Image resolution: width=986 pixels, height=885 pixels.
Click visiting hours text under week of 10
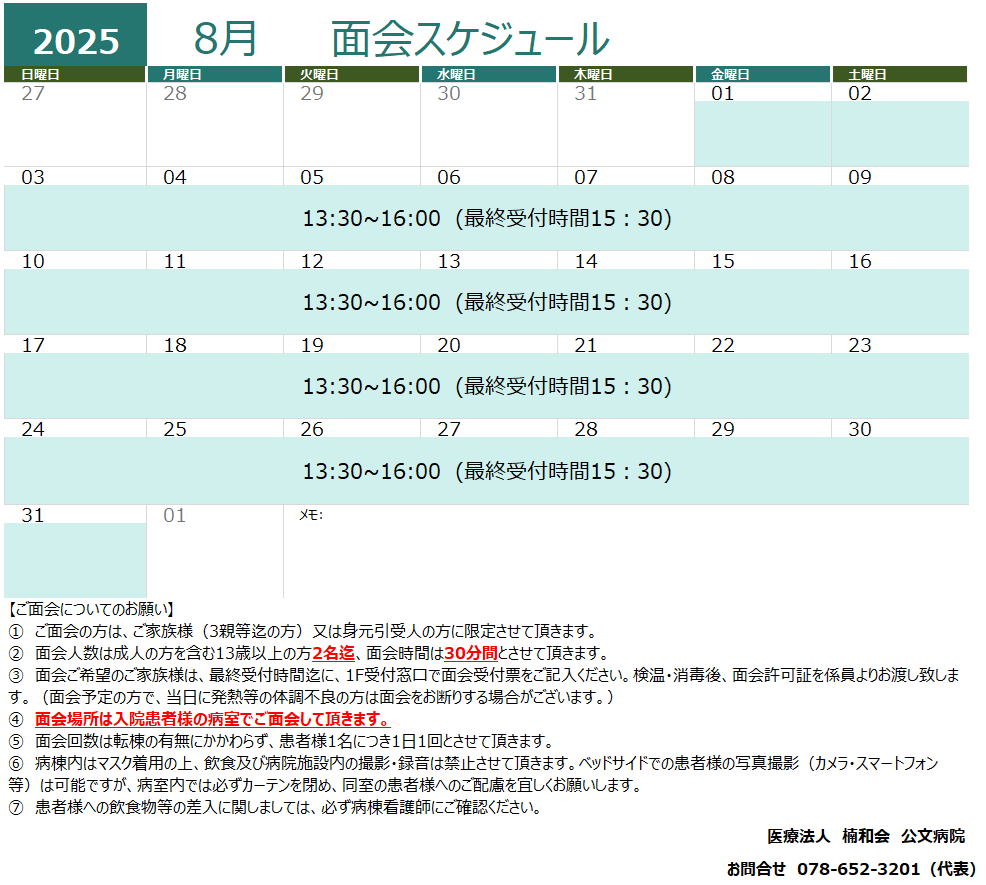point(487,303)
